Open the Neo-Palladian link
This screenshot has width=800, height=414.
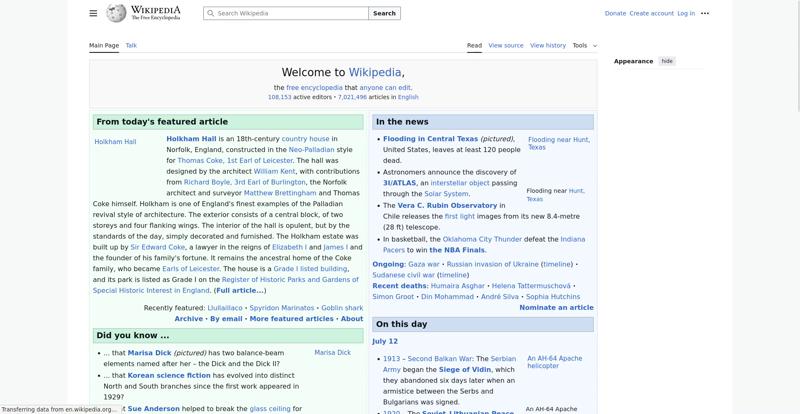[311, 150]
